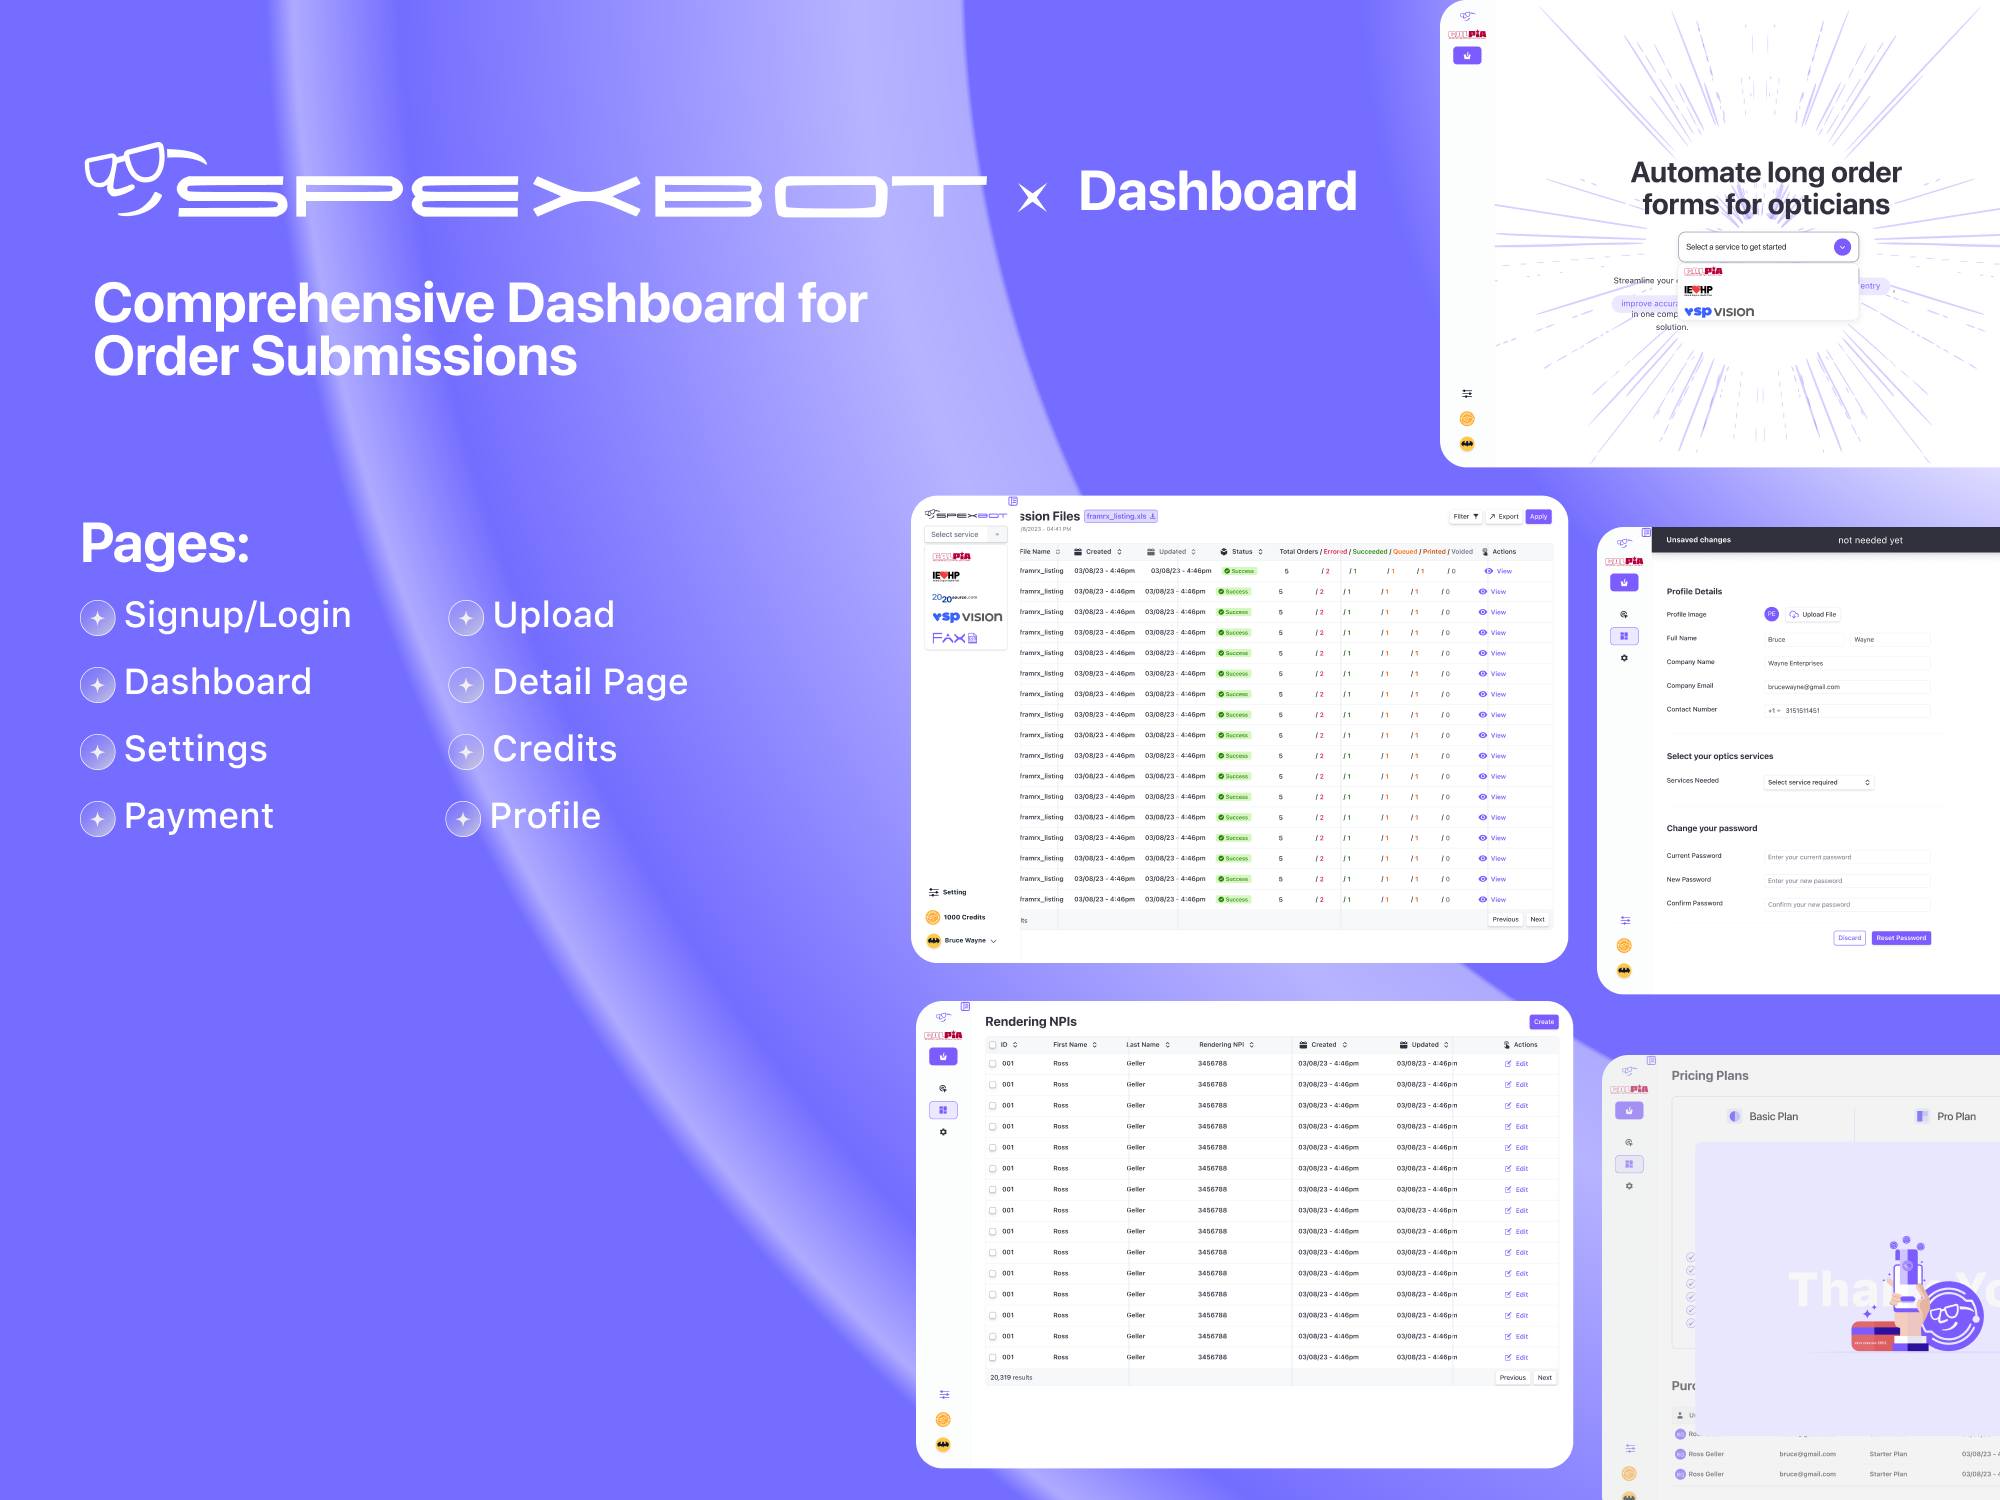Click the Export button above submissions table
This screenshot has width=2000, height=1500.
[x=1503, y=517]
